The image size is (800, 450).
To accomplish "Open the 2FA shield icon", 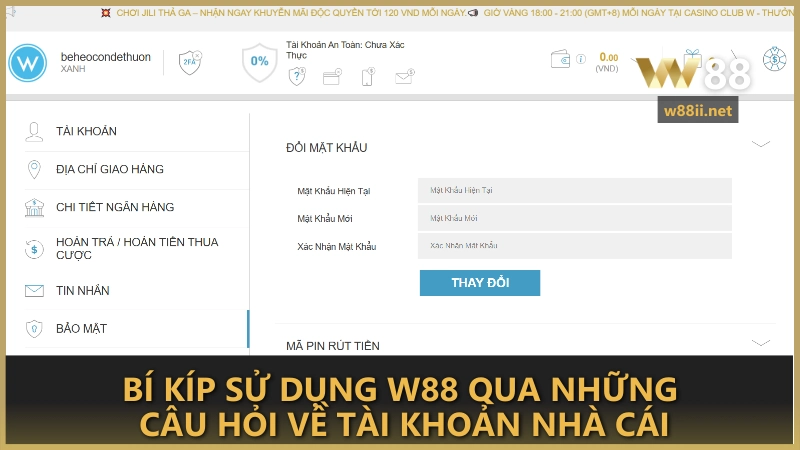I will point(190,63).
